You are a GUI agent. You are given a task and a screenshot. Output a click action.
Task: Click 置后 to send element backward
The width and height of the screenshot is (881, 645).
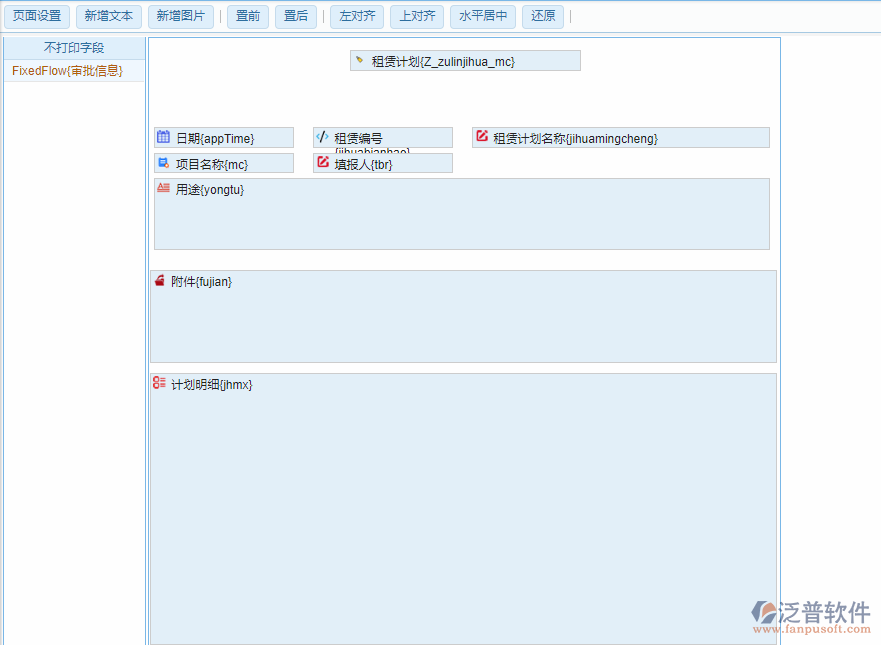(296, 16)
